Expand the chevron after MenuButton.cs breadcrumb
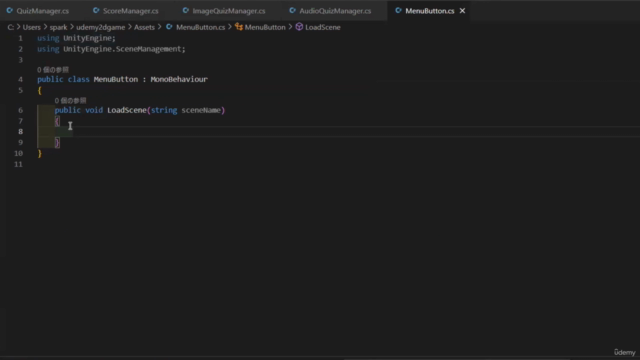The height and width of the screenshot is (360, 640). click(230, 27)
